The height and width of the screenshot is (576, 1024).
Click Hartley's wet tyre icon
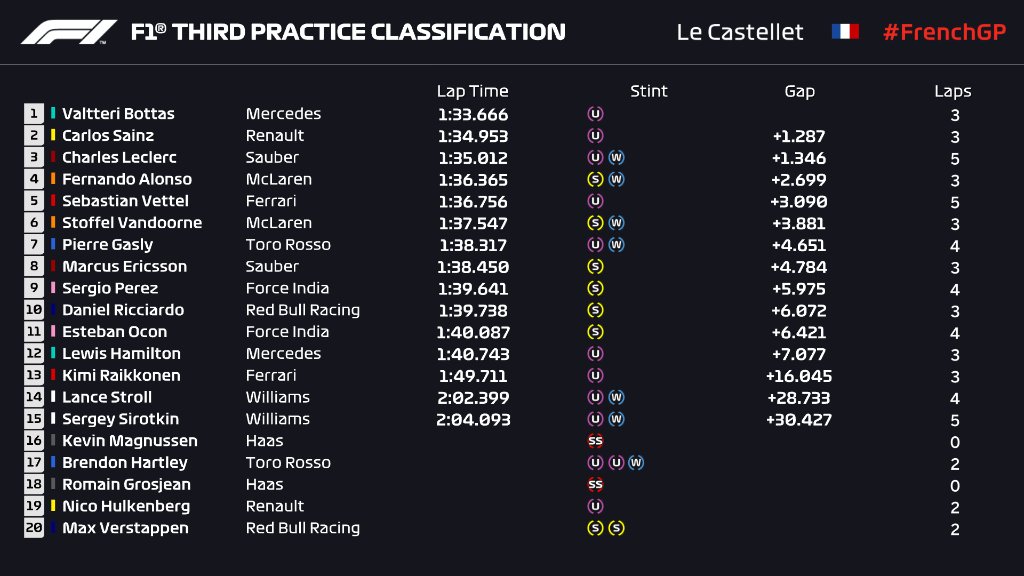(x=636, y=462)
